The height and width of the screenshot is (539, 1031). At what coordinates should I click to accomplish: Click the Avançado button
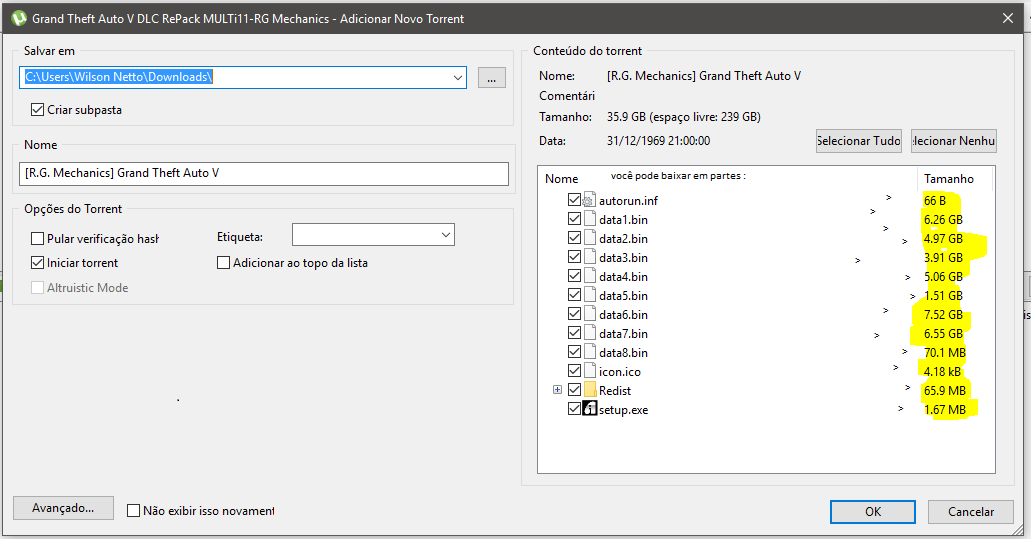pos(63,508)
